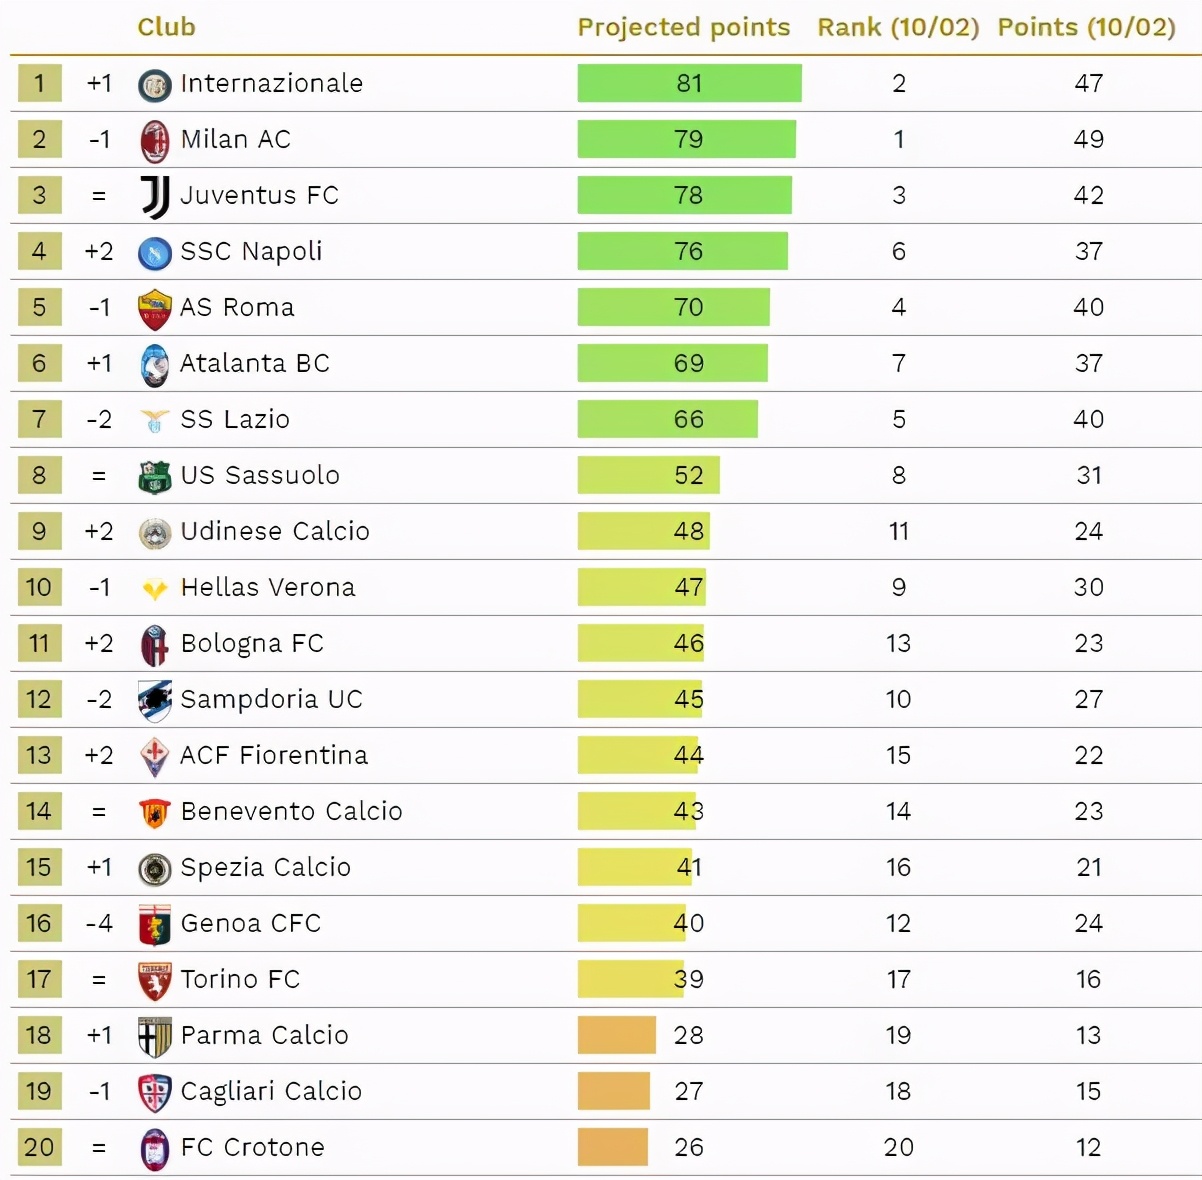The height and width of the screenshot is (1180, 1202).
Task: Click the Milan AC club crest
Action: pos(154,141)
